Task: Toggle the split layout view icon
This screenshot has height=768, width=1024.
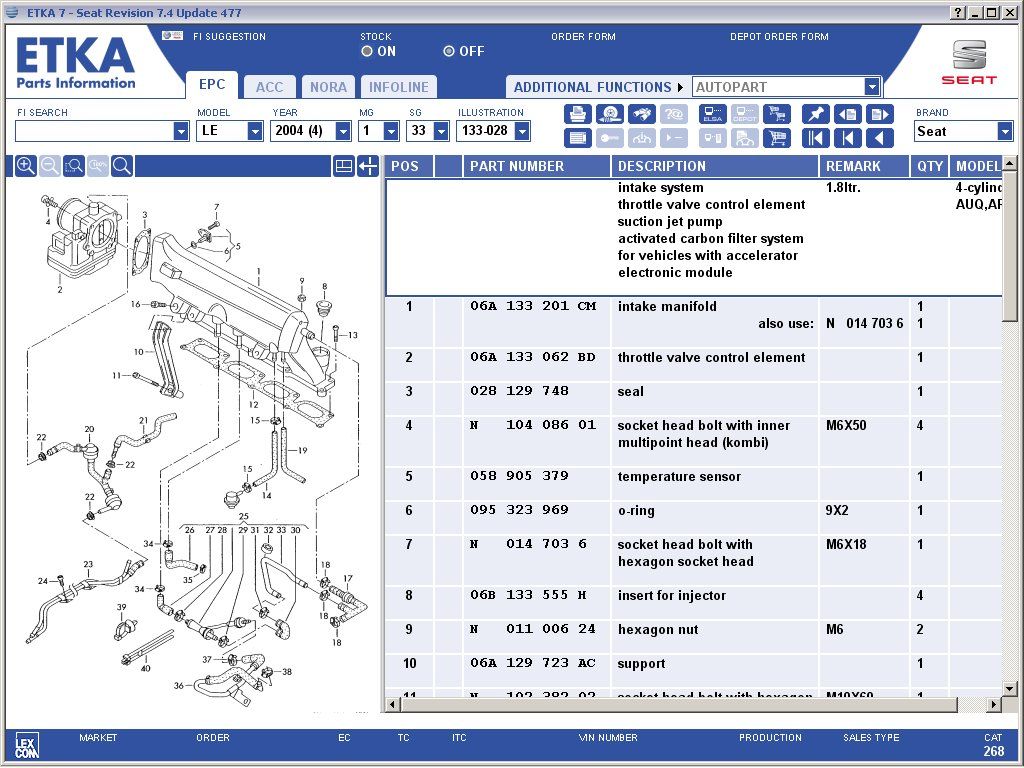Action: (344, 166)
